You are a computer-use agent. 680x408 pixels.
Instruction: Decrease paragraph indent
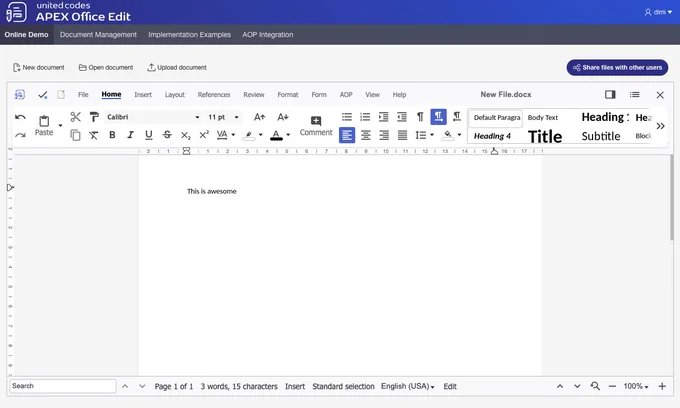tap(402, 117)
